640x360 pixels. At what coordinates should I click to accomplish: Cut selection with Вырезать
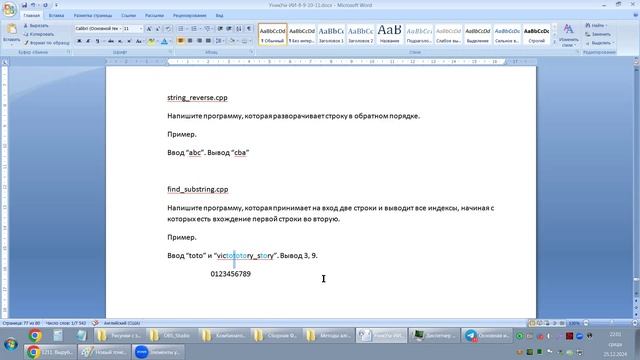[36, 26]
